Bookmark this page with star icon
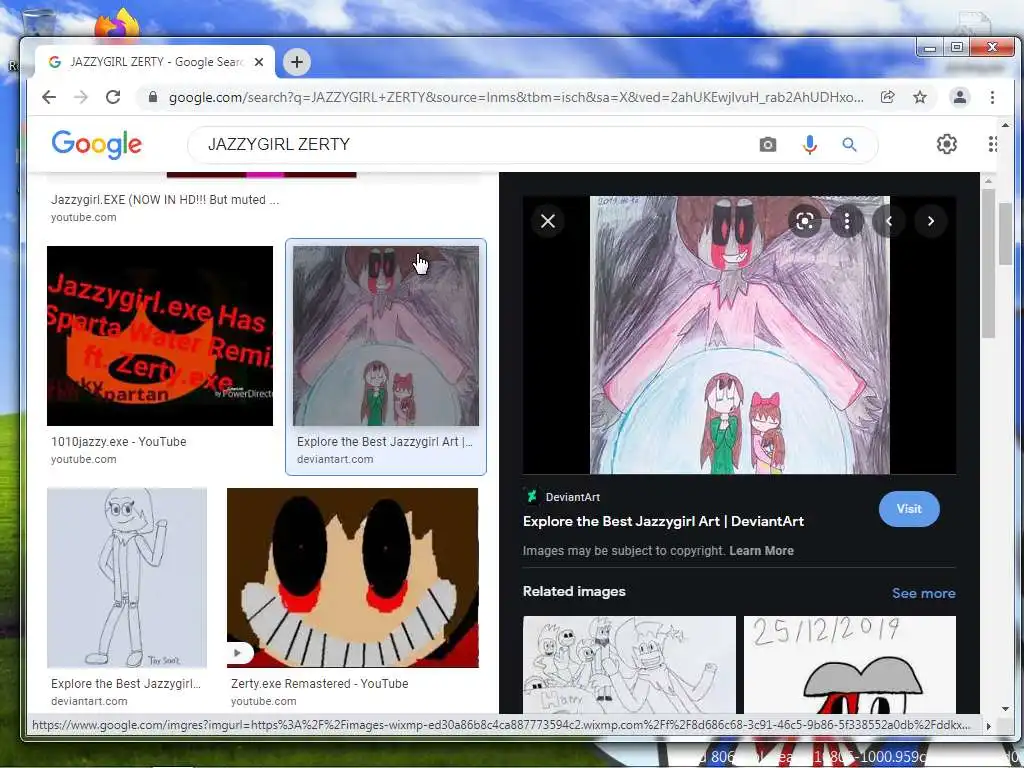1024x768 pixels. click(920, 97)
